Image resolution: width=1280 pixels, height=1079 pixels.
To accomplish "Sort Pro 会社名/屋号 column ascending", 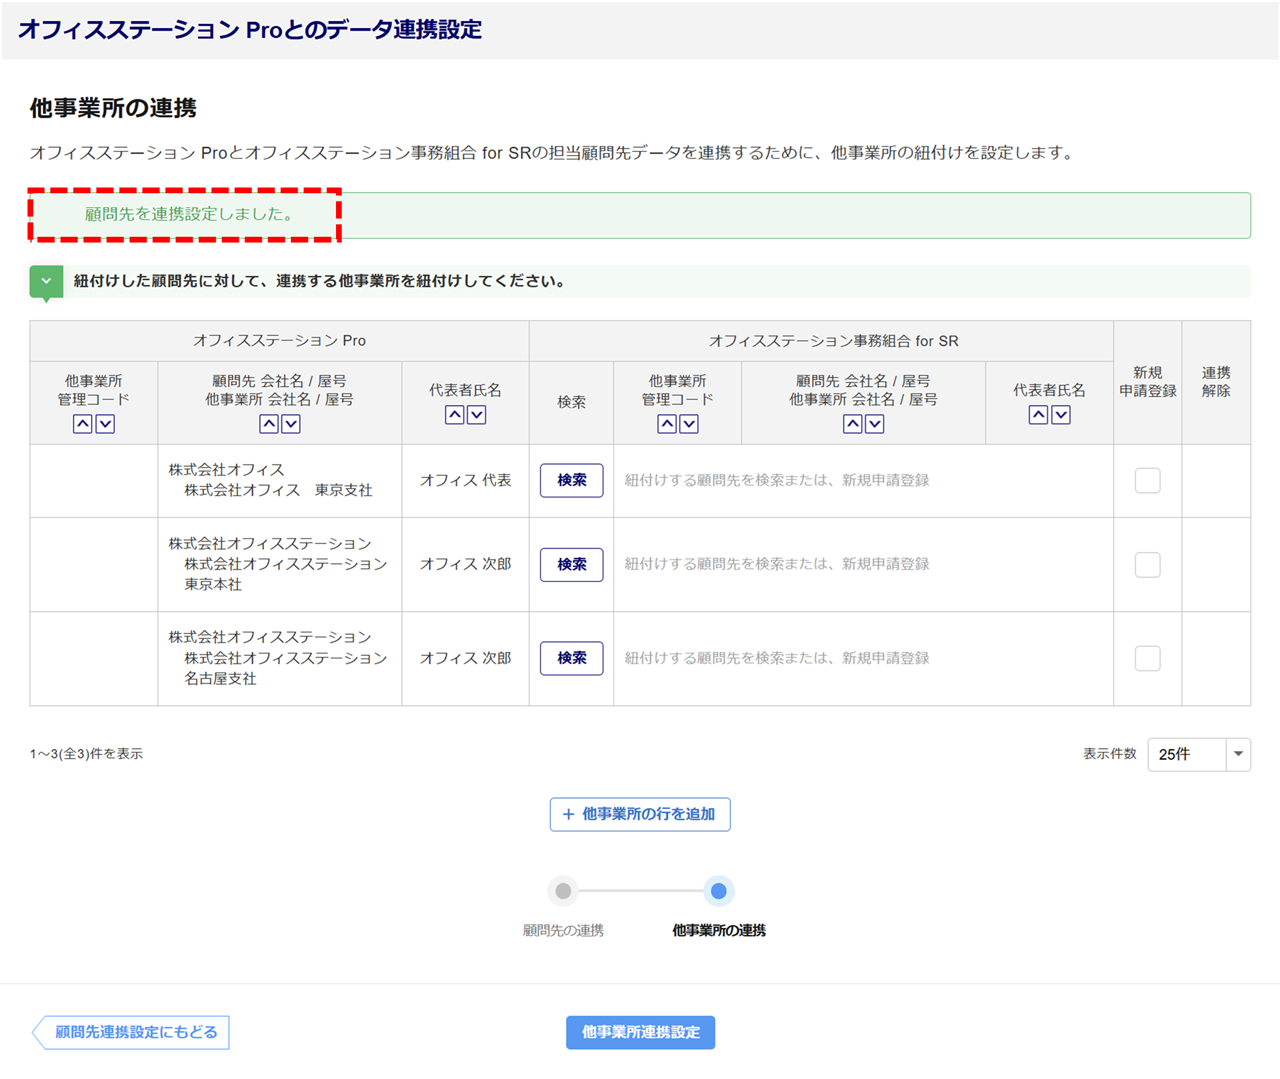I will point(269,424).
